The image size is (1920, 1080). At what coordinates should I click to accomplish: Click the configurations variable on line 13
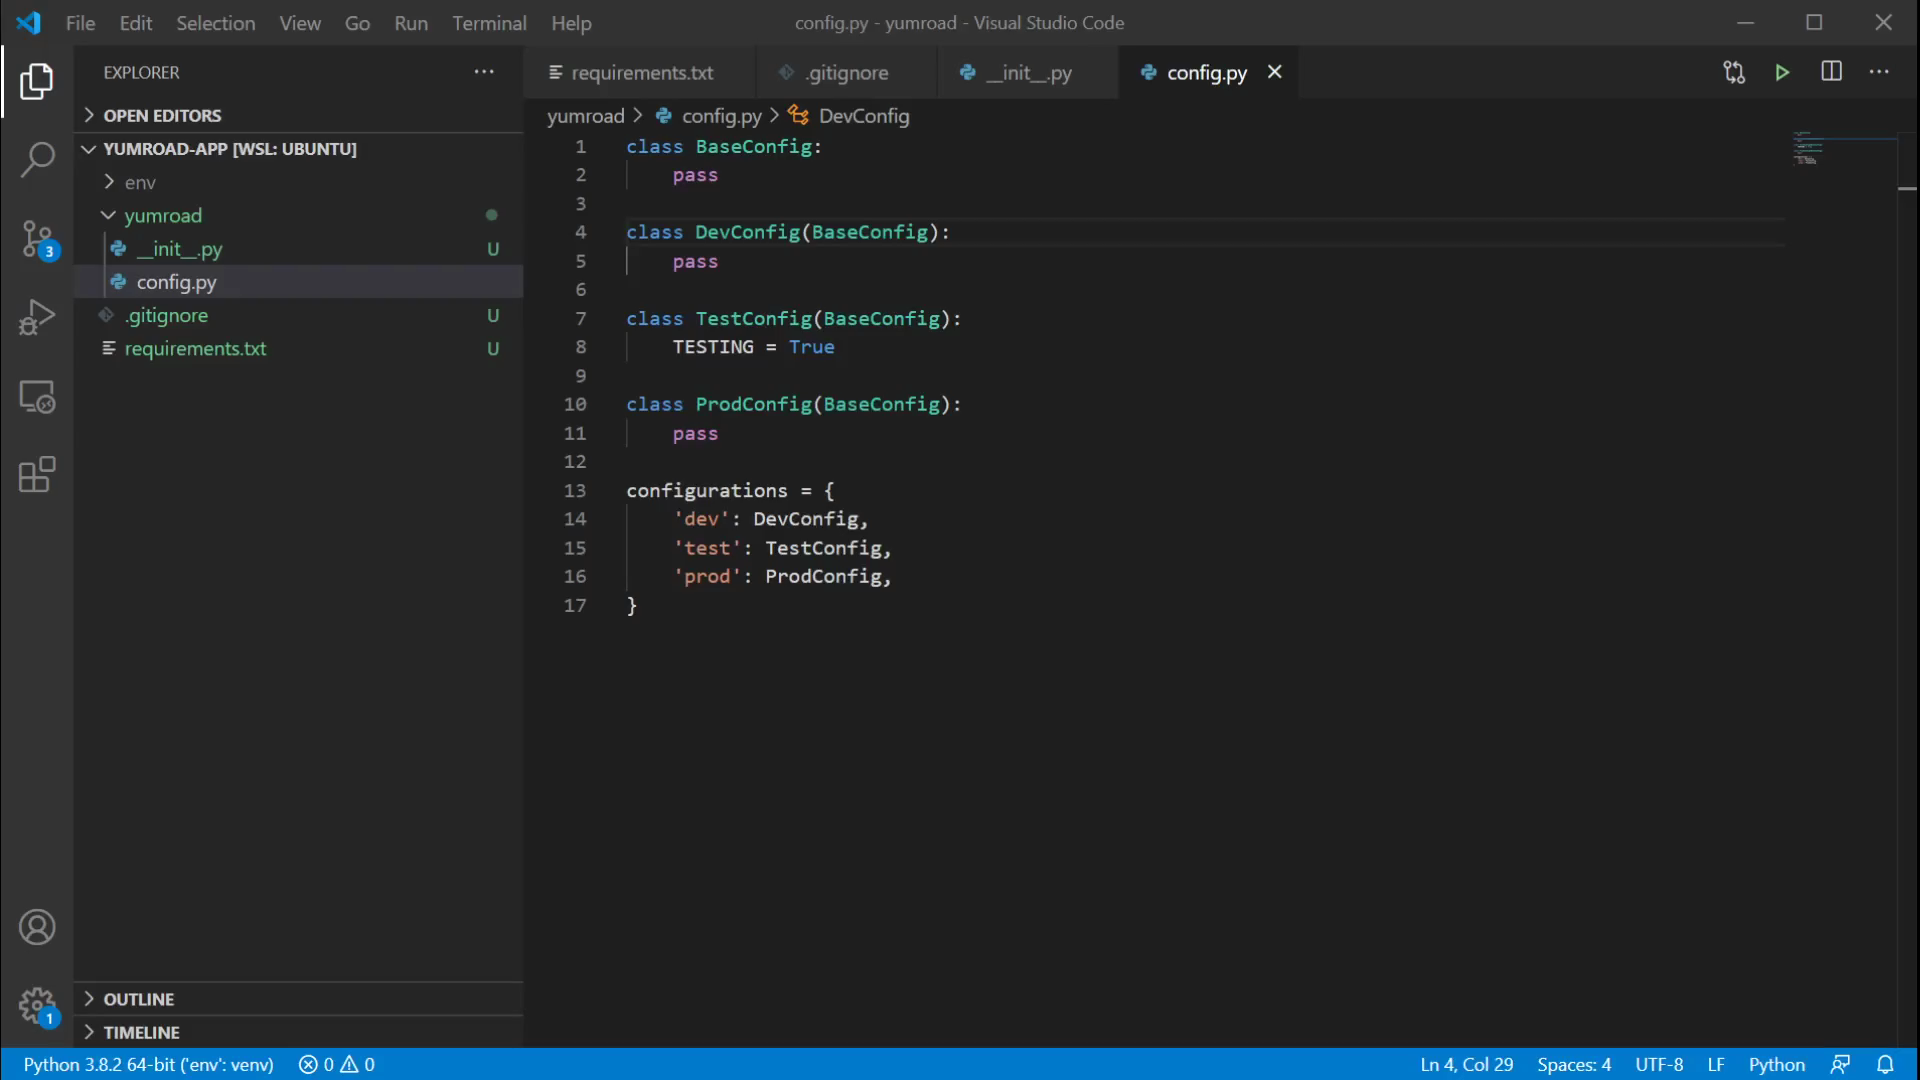(707, 491)
